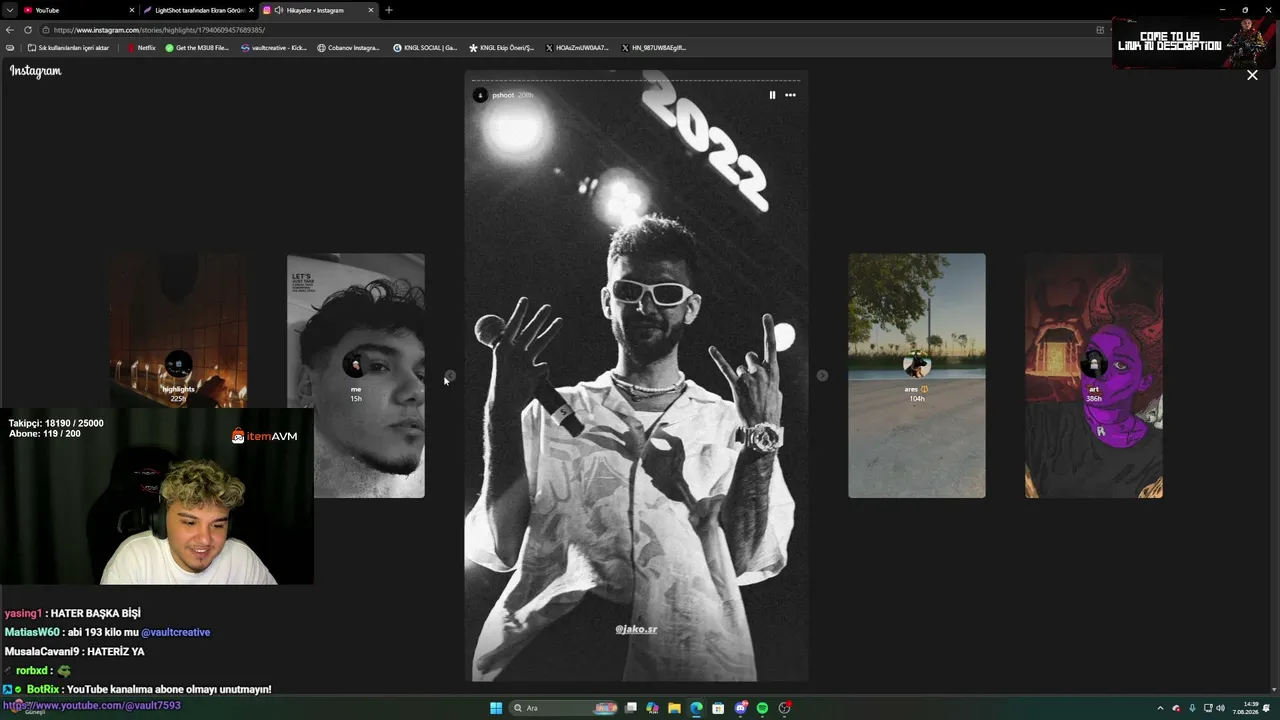
Task: Close the LightShot tab
Action: 251,10
